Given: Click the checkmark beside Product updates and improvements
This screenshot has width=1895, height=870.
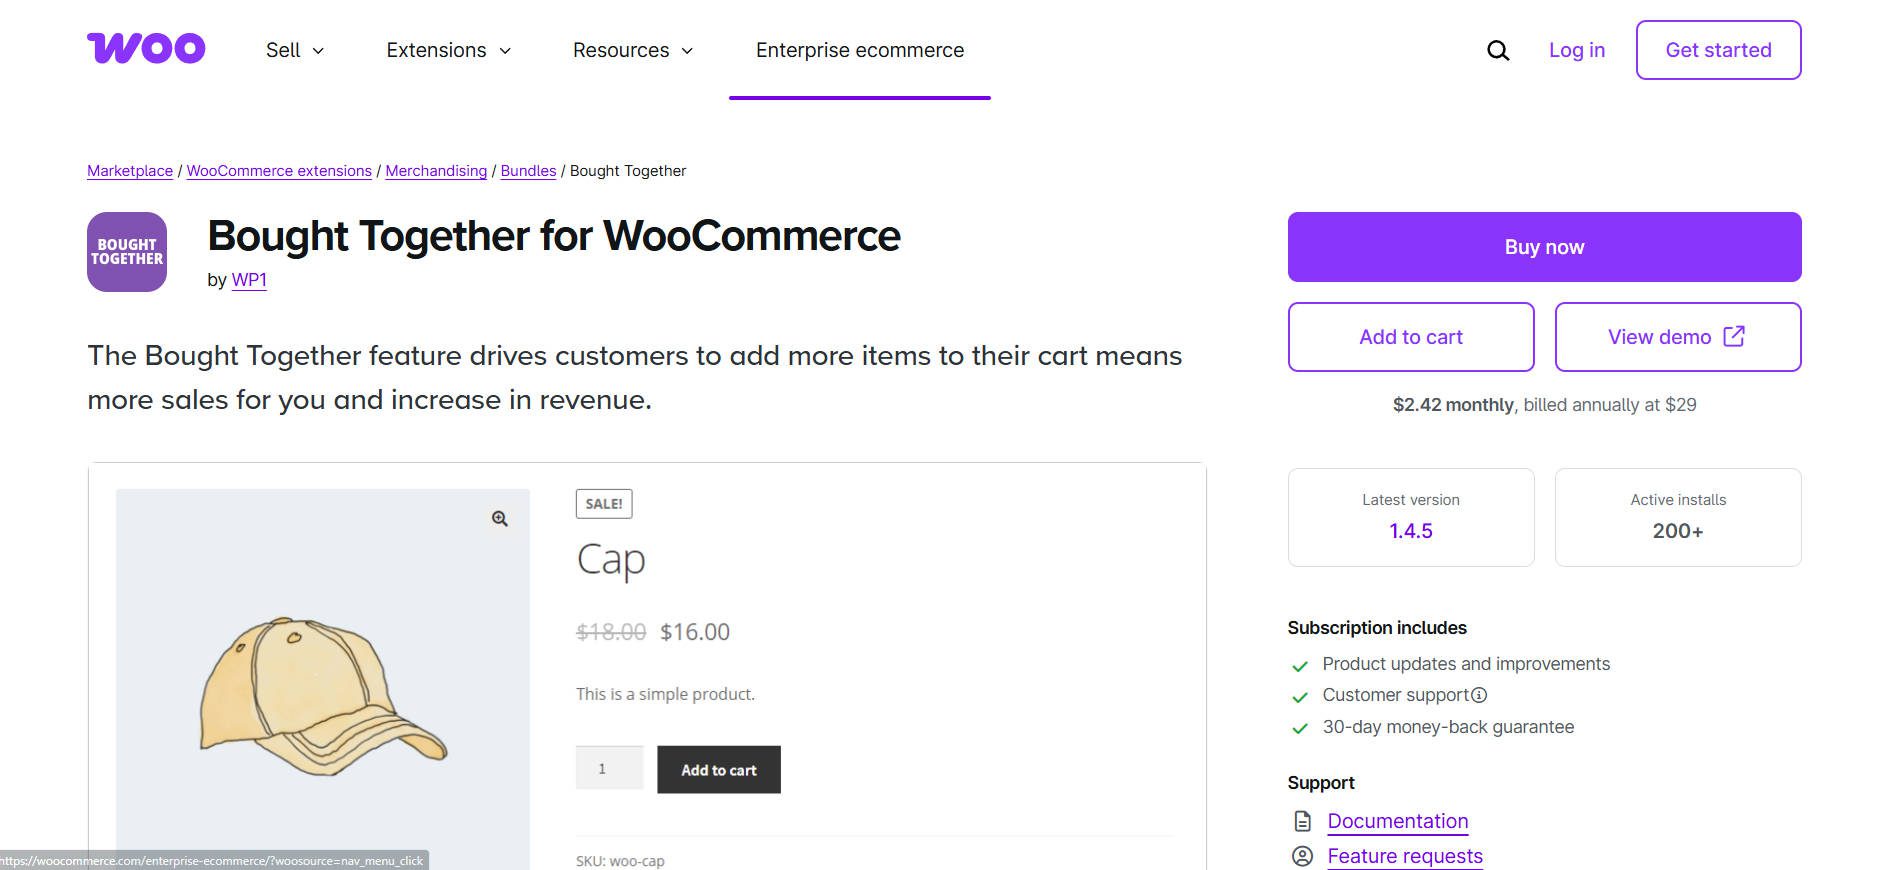Looking at the screenshot, I should tap(1301, 663).
